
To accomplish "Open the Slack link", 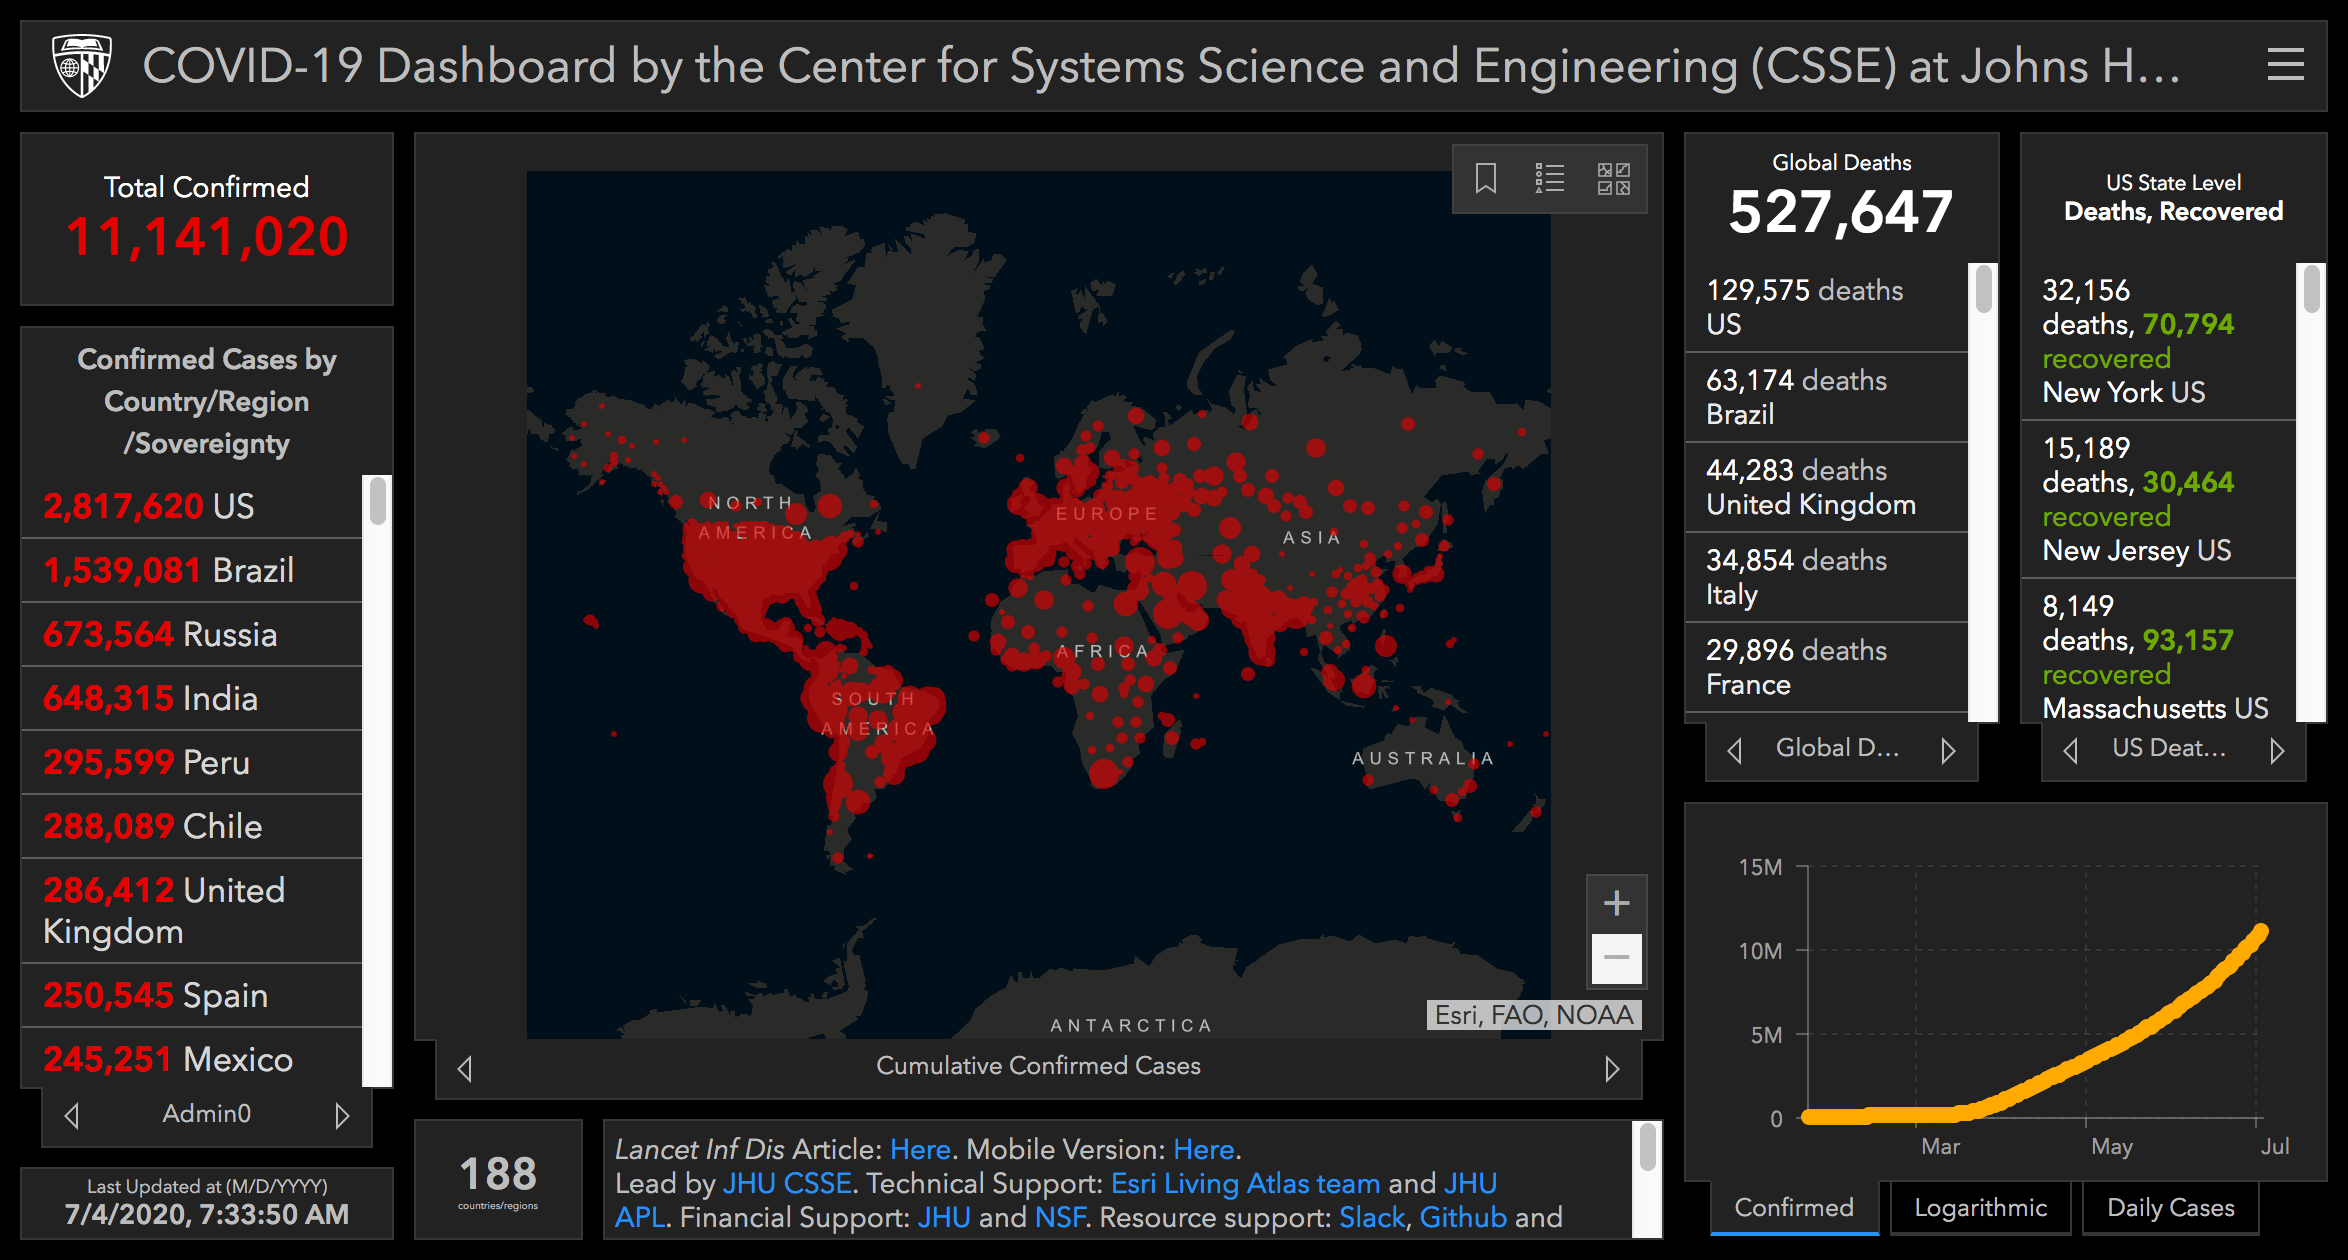I will [1372, 1218].
